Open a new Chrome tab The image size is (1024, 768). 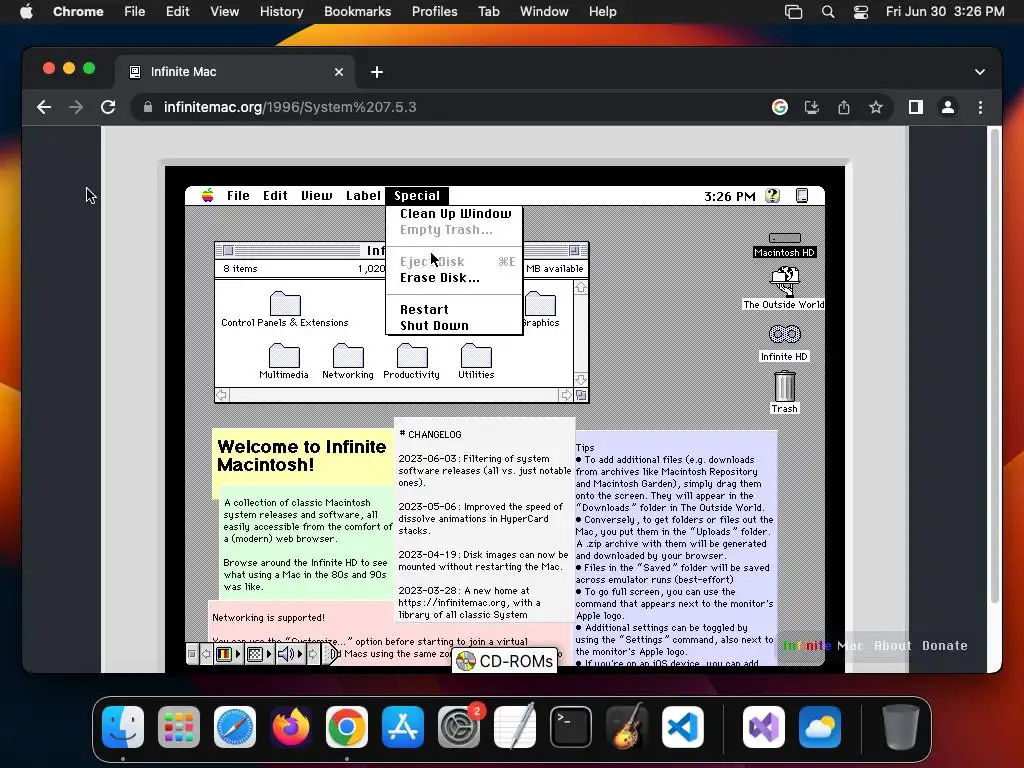377,72
